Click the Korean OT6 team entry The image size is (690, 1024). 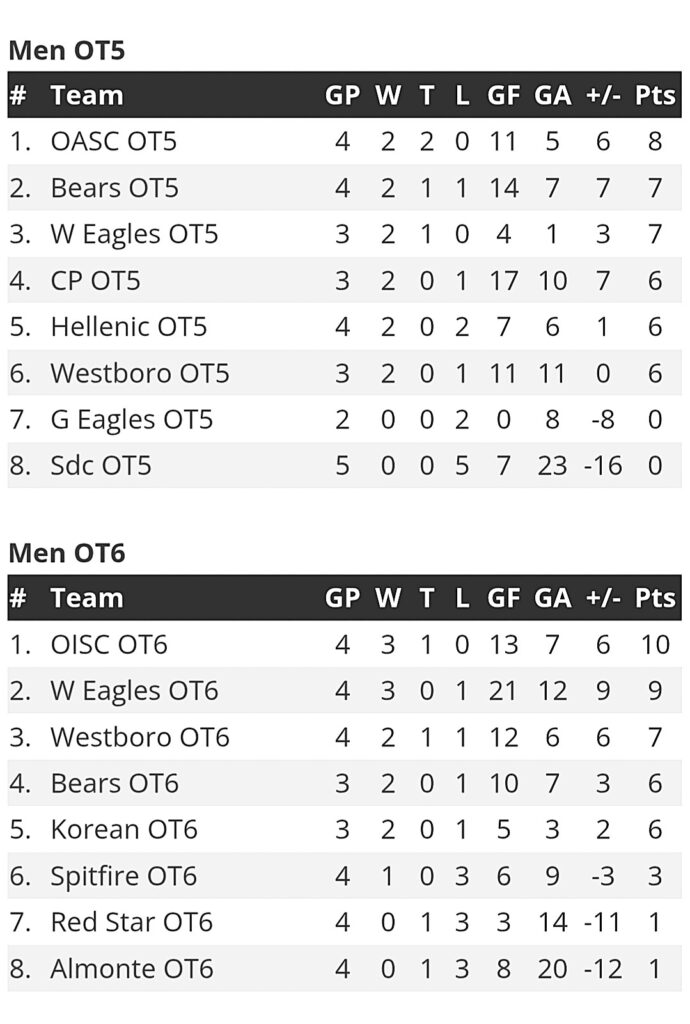[x=124, y=829]
